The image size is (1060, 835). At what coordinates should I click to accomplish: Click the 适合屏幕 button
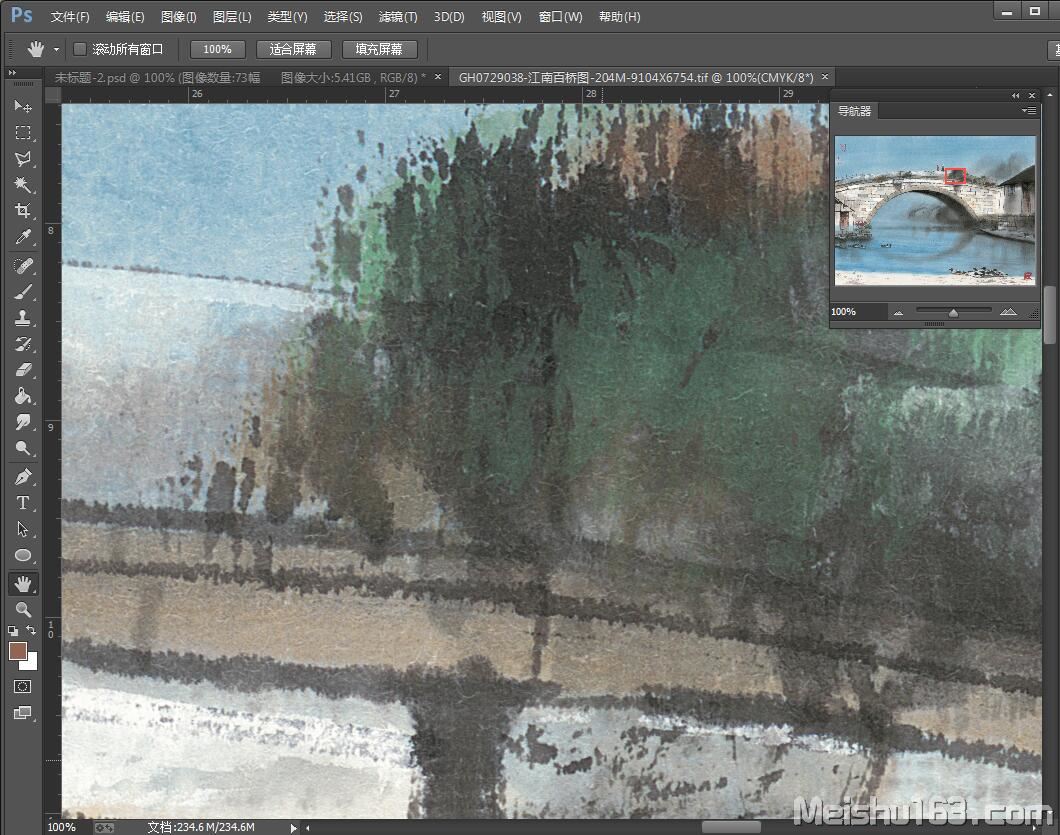(293, 49)
